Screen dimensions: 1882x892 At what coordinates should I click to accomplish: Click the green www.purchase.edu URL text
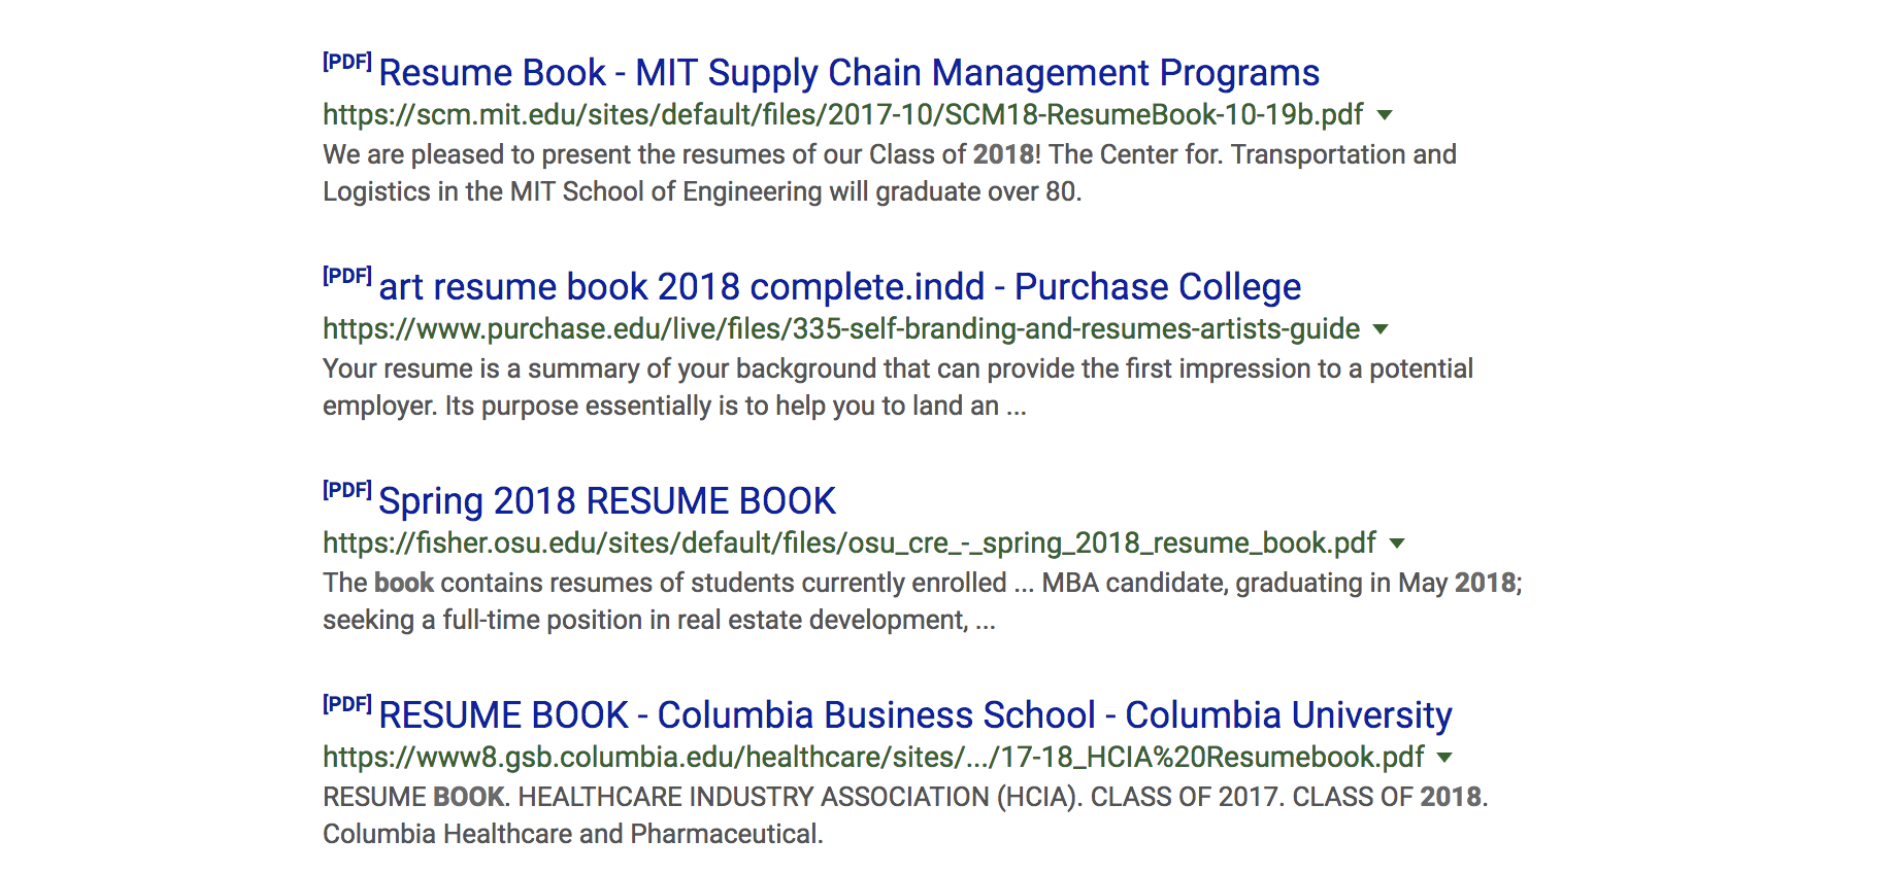click(x=840, y=329)
